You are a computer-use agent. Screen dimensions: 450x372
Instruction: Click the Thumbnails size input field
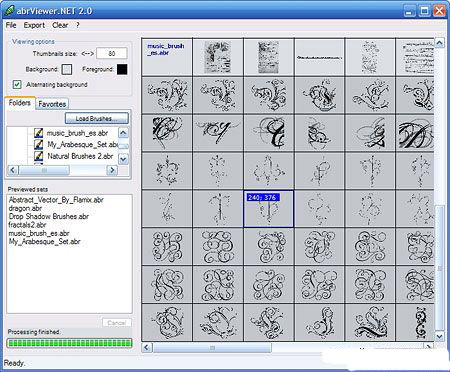click(x=112, y=53)
